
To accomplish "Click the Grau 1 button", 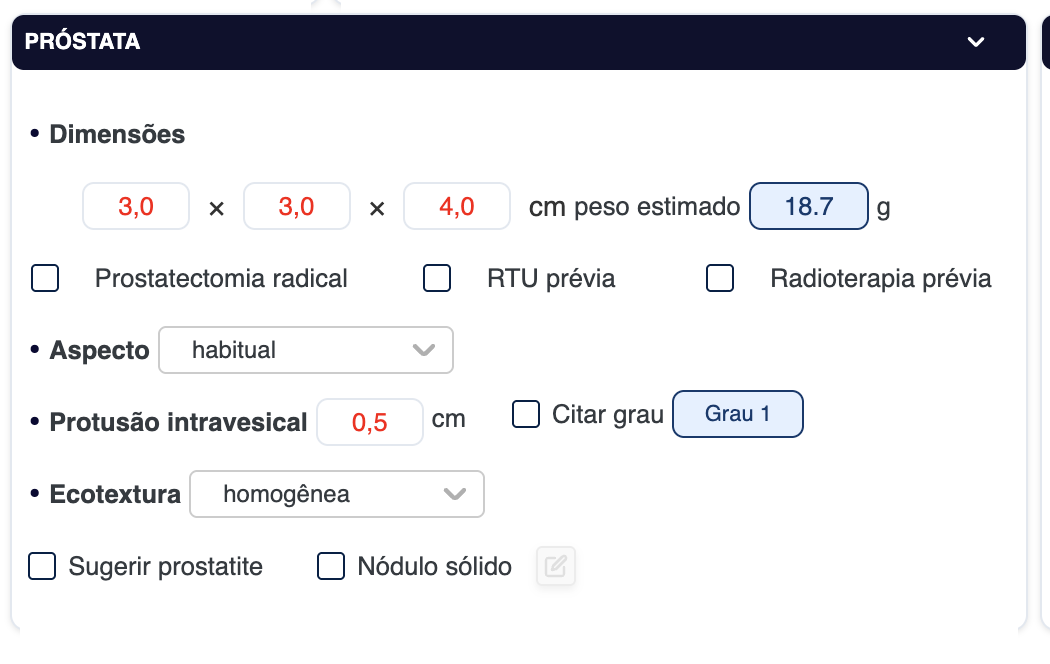I will pos(738,414).
